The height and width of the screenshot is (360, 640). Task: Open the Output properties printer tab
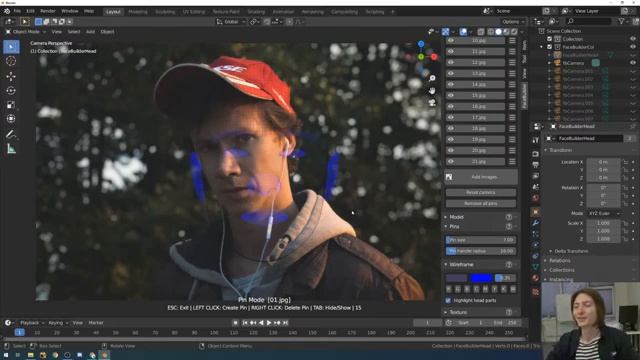point(536,165)
